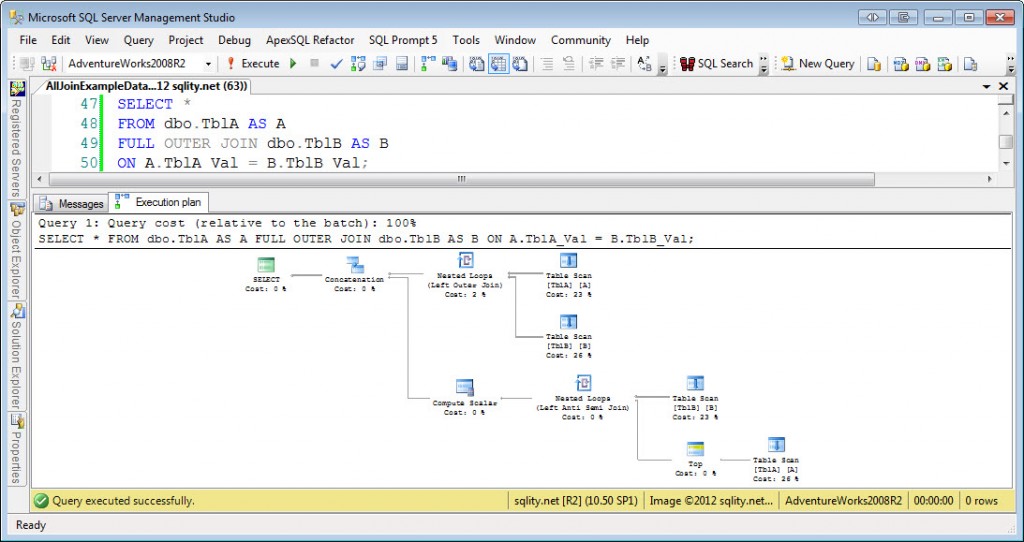This screenshot has width=1024, height=542.
Task: Select the Concatenation operator icon
Action: pyautogui.click(x=354, y=265)
